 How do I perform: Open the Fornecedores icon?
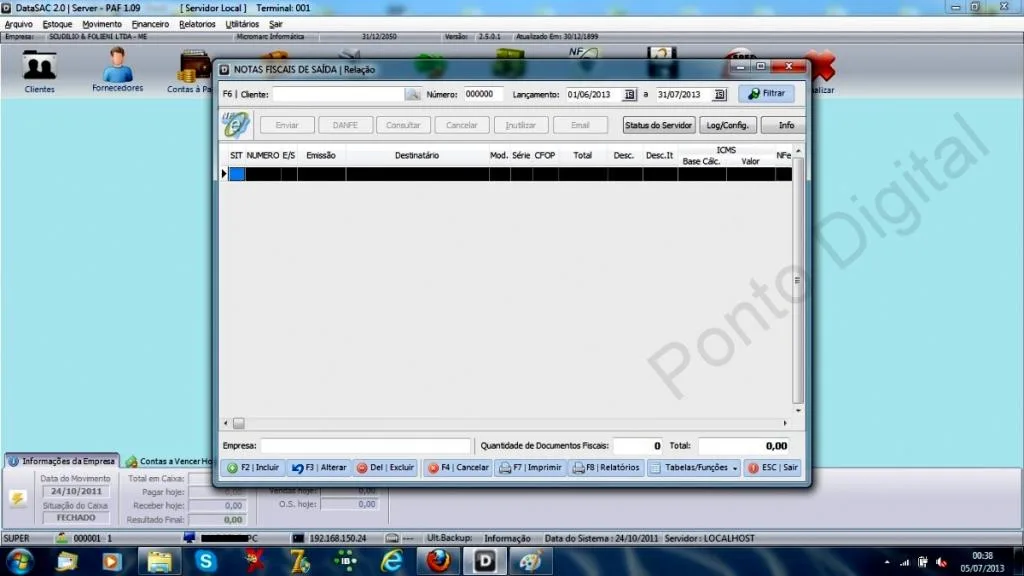(x=117, y=70)
